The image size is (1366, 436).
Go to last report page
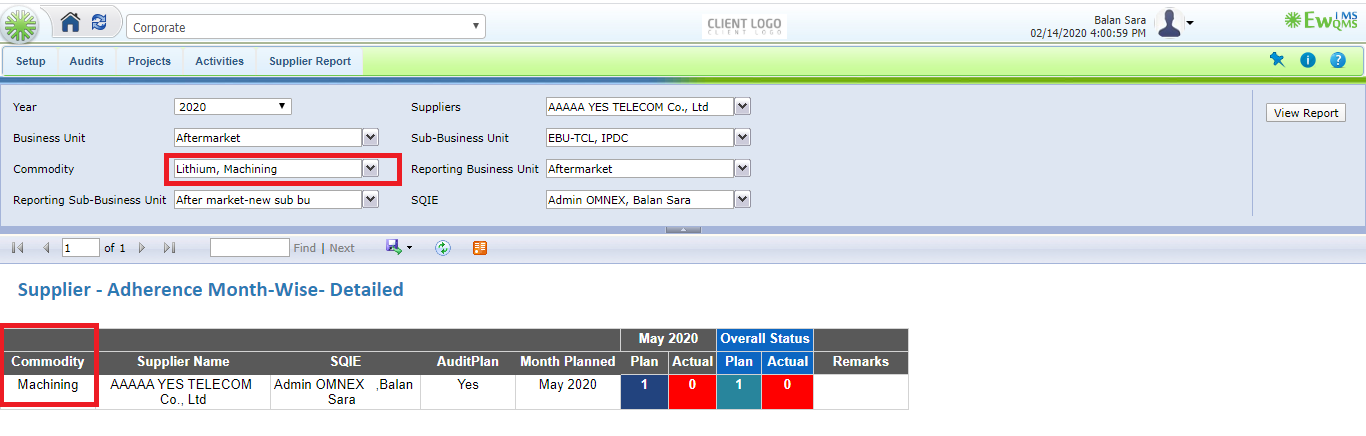coord(169,248)
